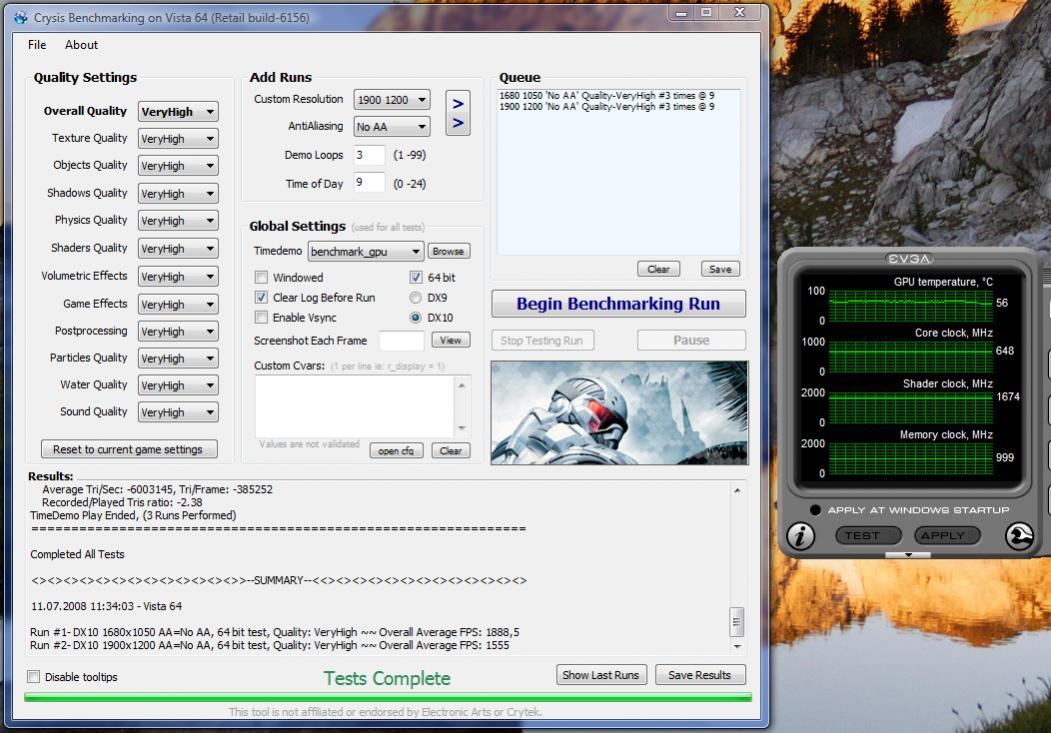The width and height of the screenshot is (1051, 733).
Task: Click the Time of Day input field
Action: [369, 183]
